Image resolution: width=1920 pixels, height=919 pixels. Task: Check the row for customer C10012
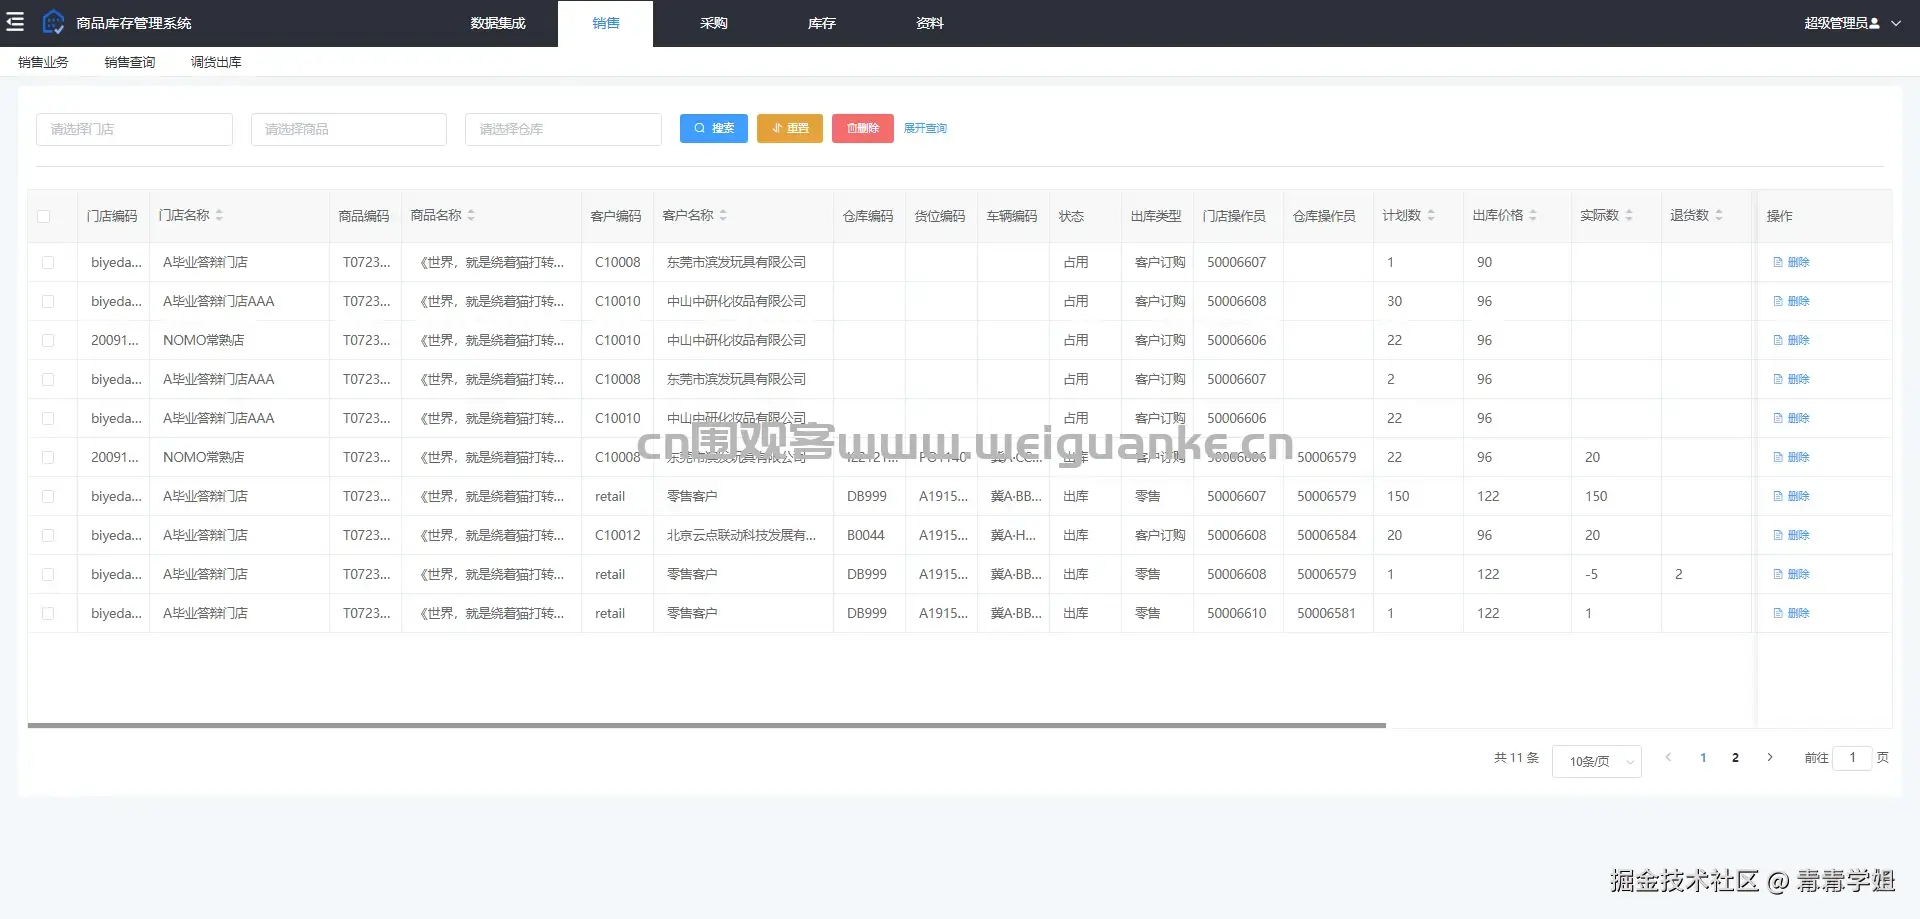click(48, 535)
